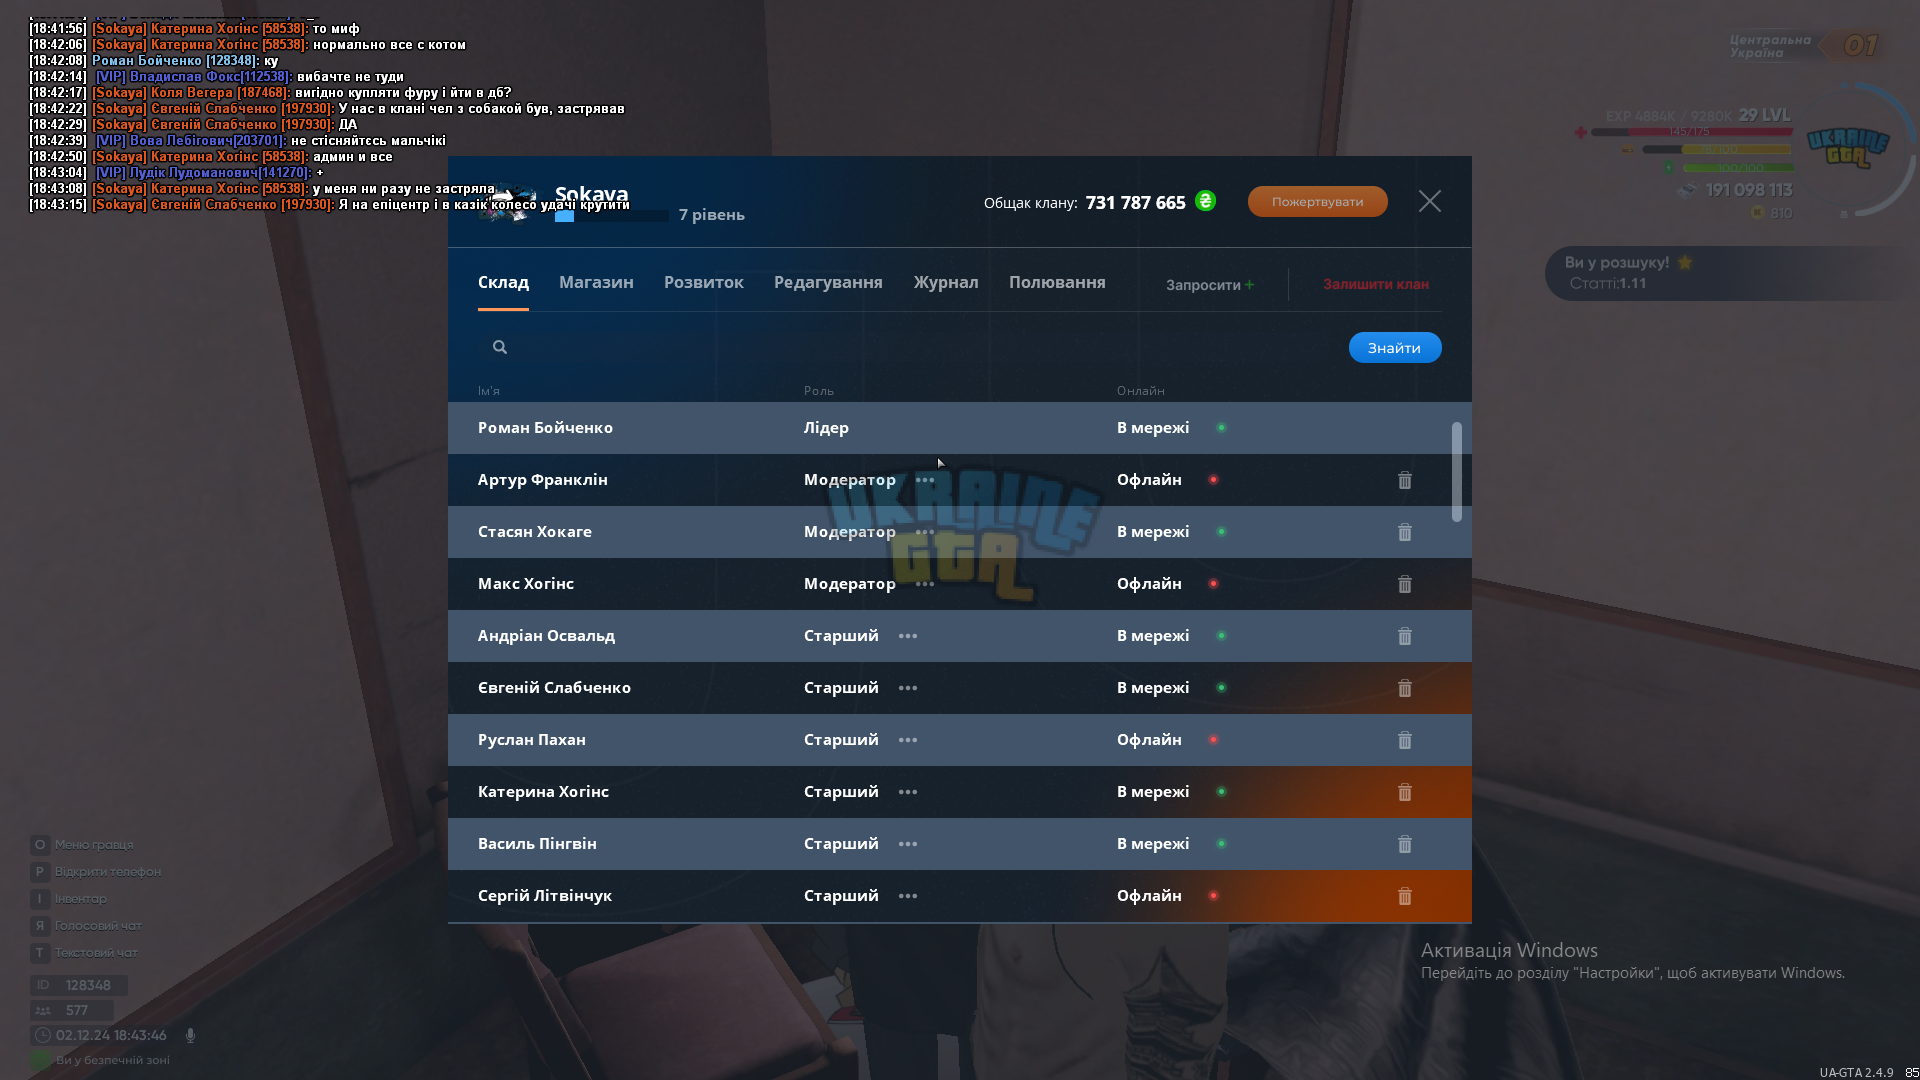Expand role menu for Василь Пінгвін
This screenshot has width=1920, height=1080.
tap(908, 844)
